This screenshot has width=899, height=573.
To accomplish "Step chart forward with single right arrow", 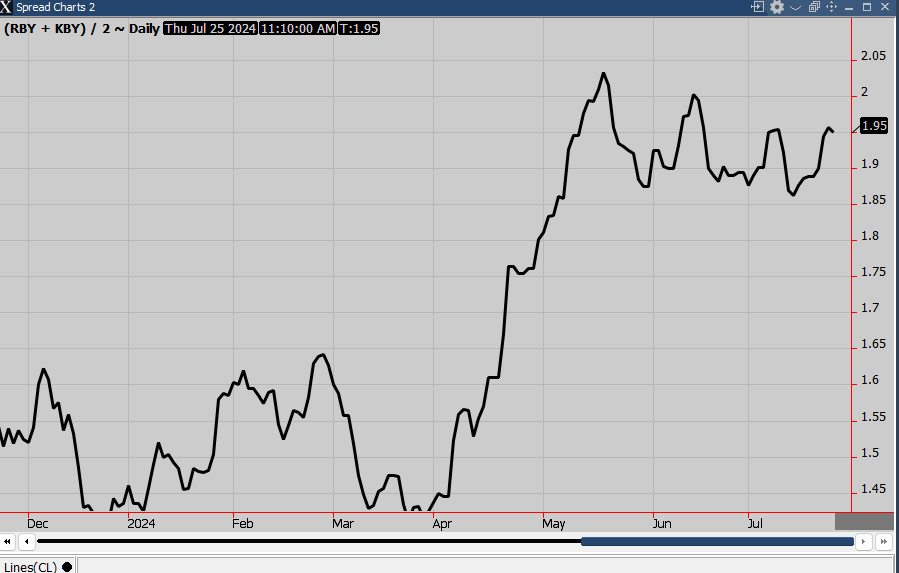I will (x=863, y=541).
